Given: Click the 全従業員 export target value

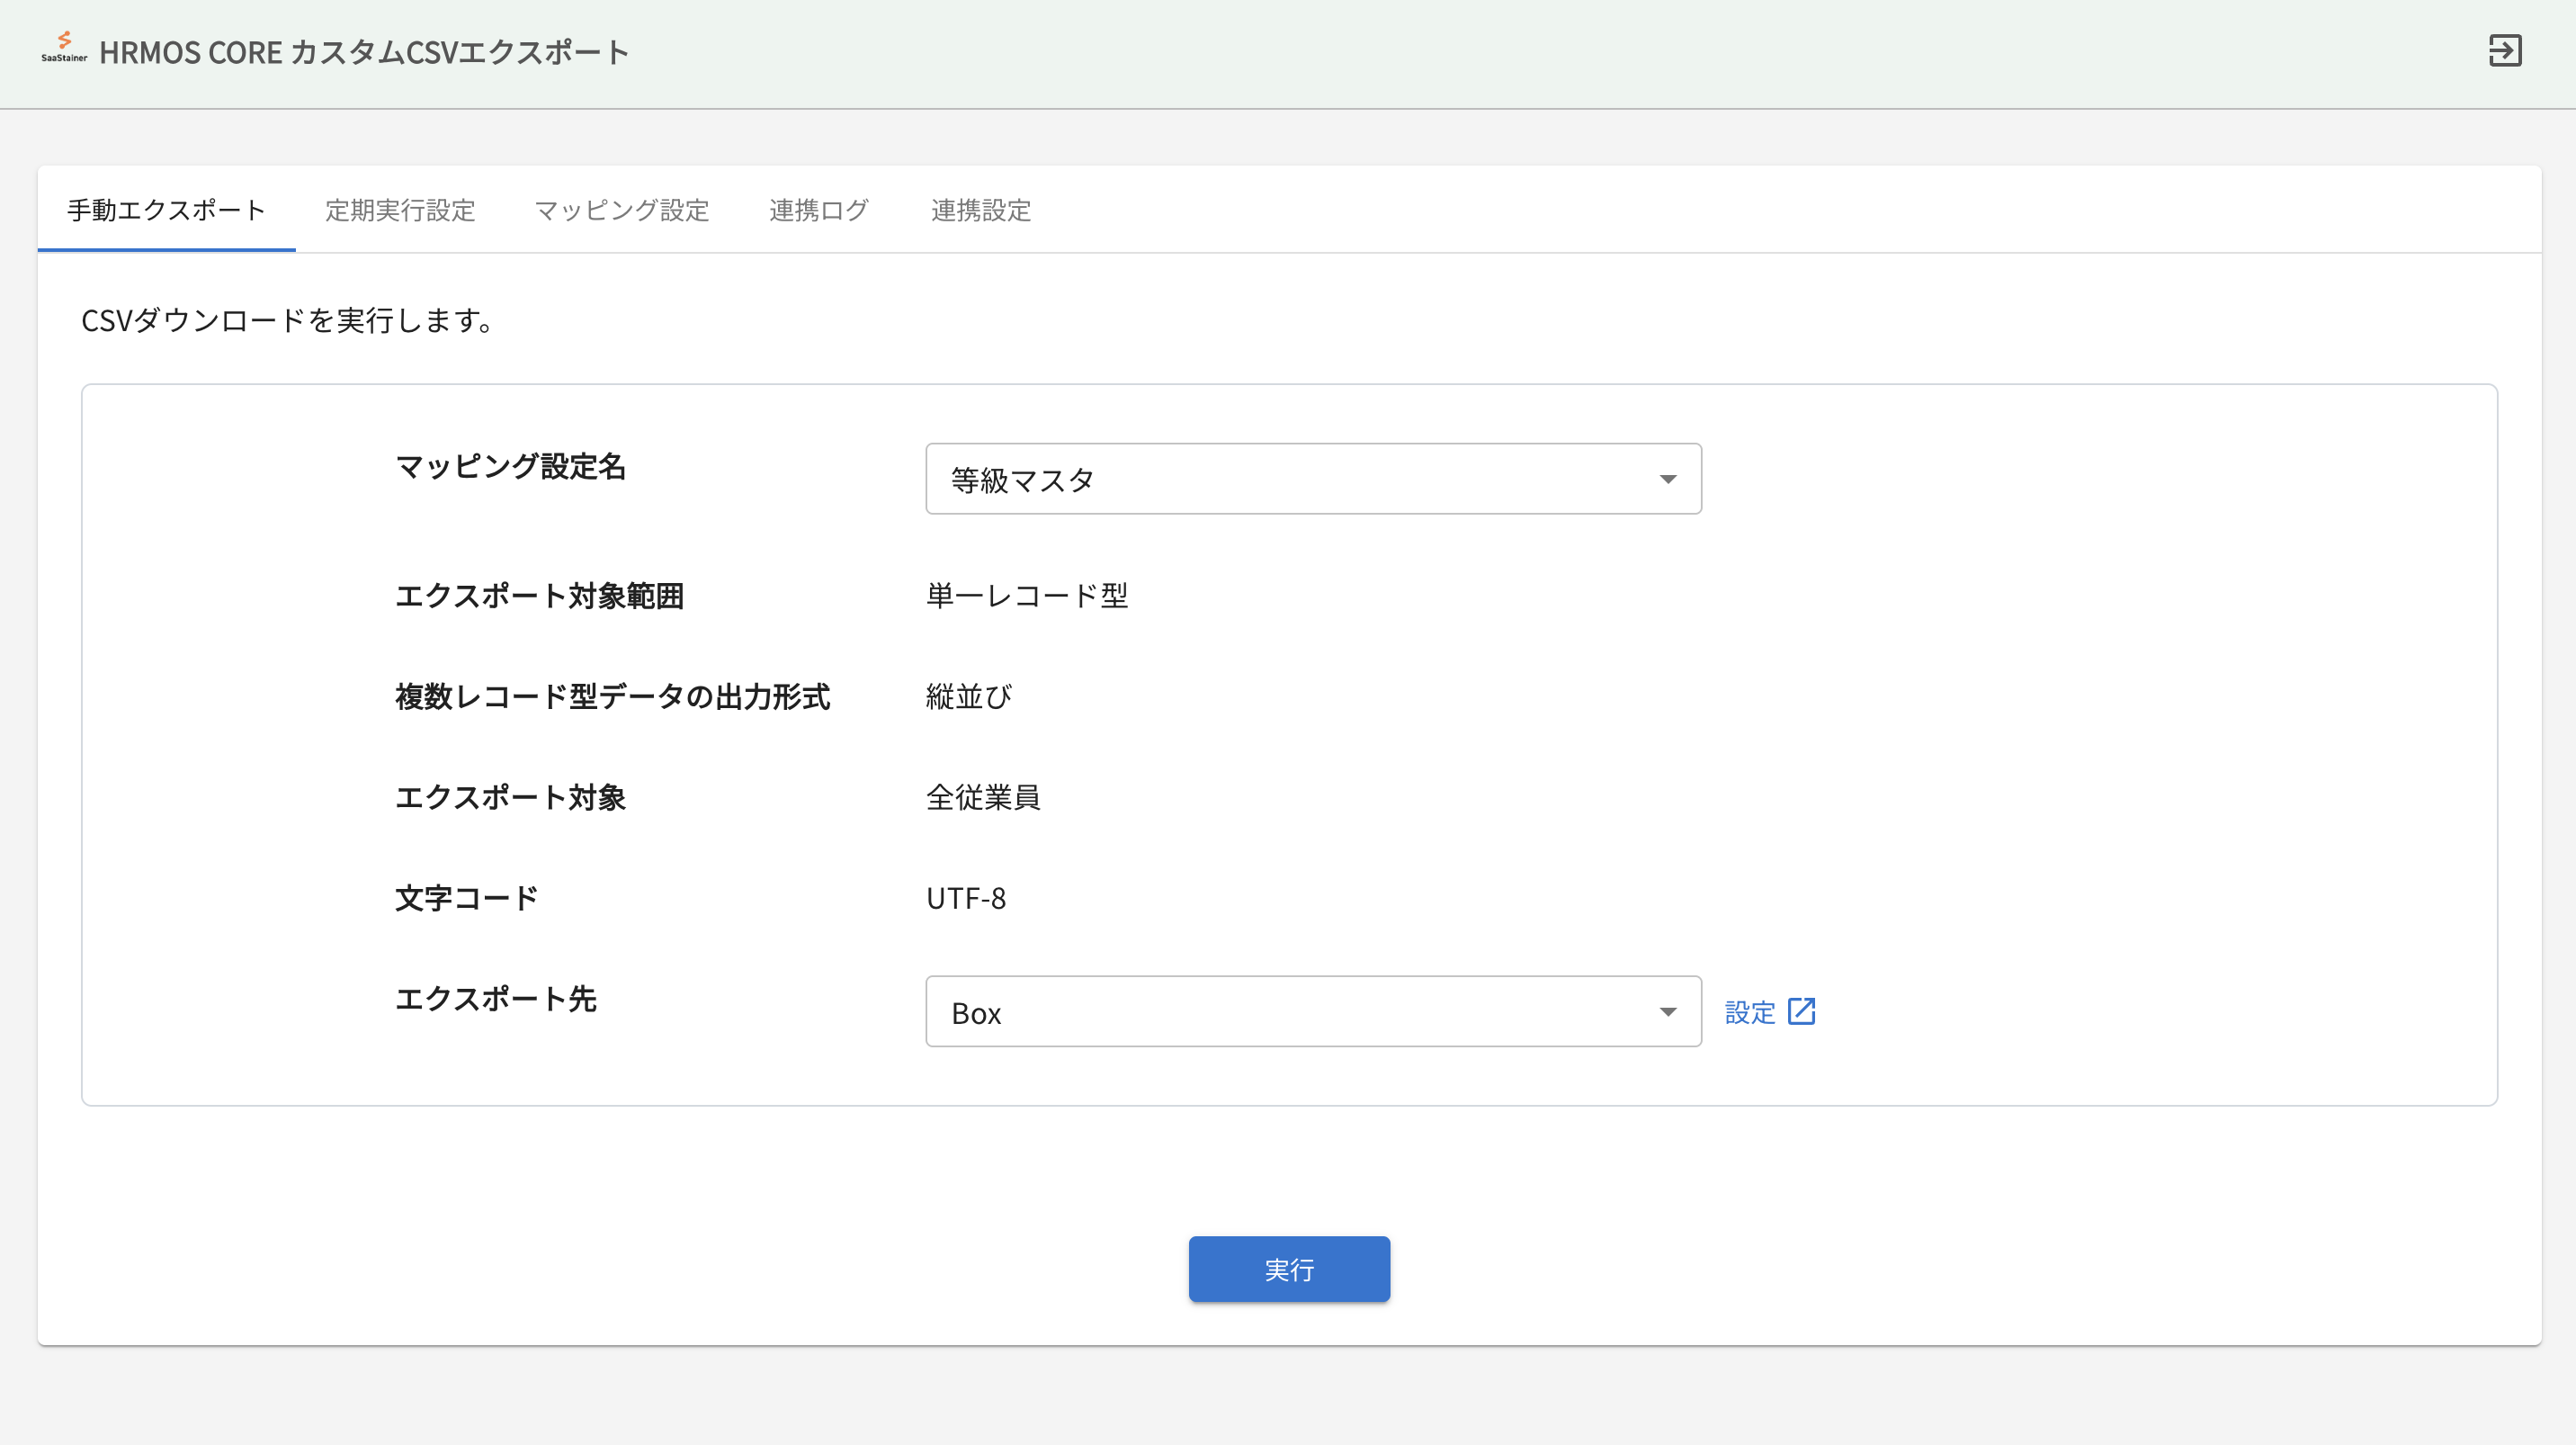Looking at the screenshot, I should coord(982,797).
